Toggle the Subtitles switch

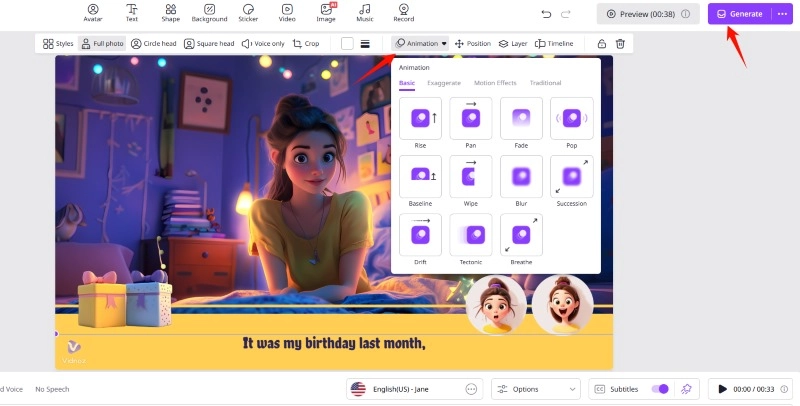tap(659, 389)
